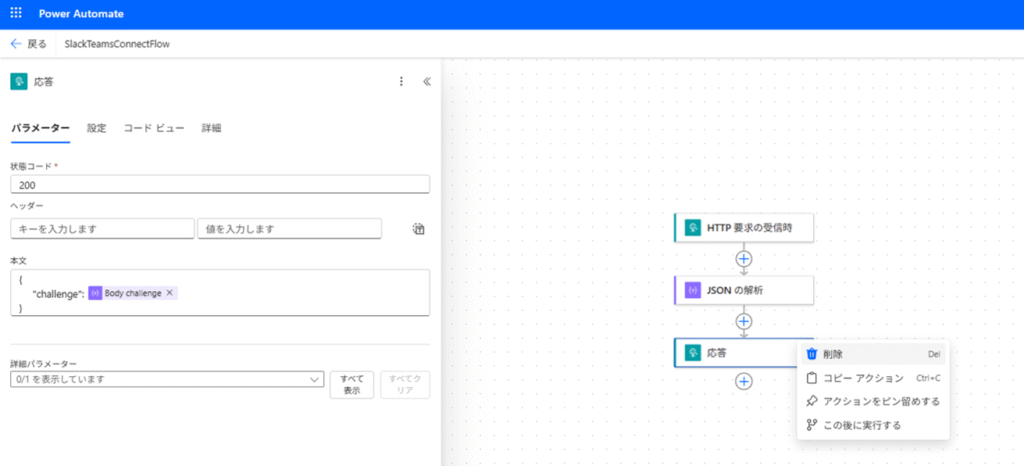The image size is (1024, 466).
Task: Click the header text mode toggle icon
Action: [419, 228]
